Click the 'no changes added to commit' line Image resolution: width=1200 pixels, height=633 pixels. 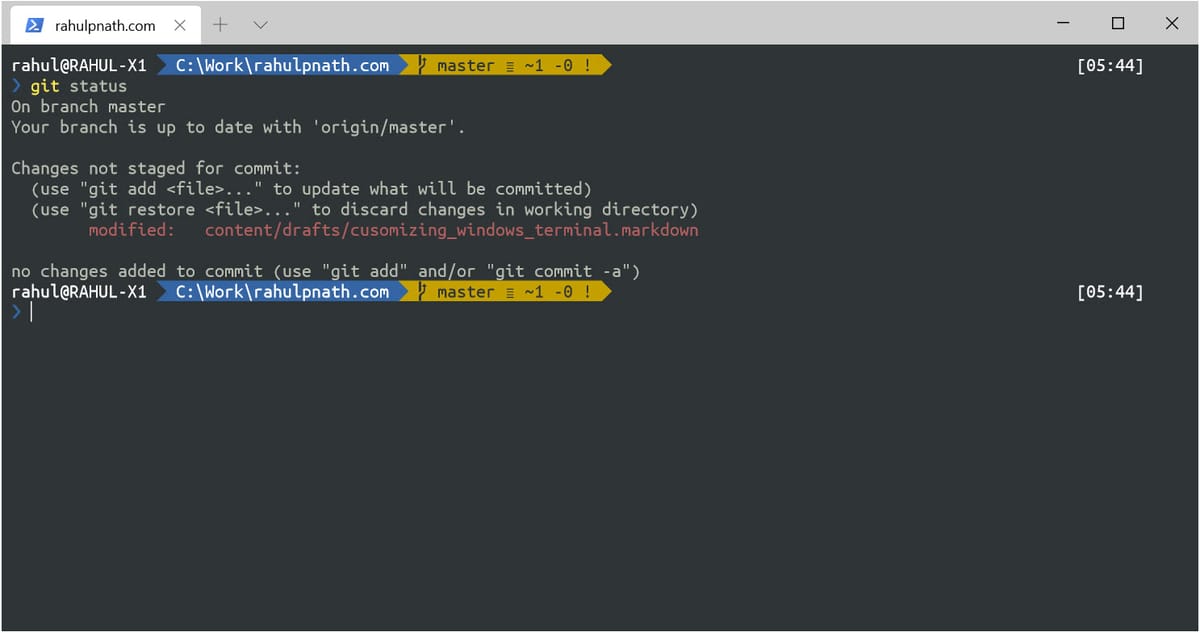click(x=325, y=271)
